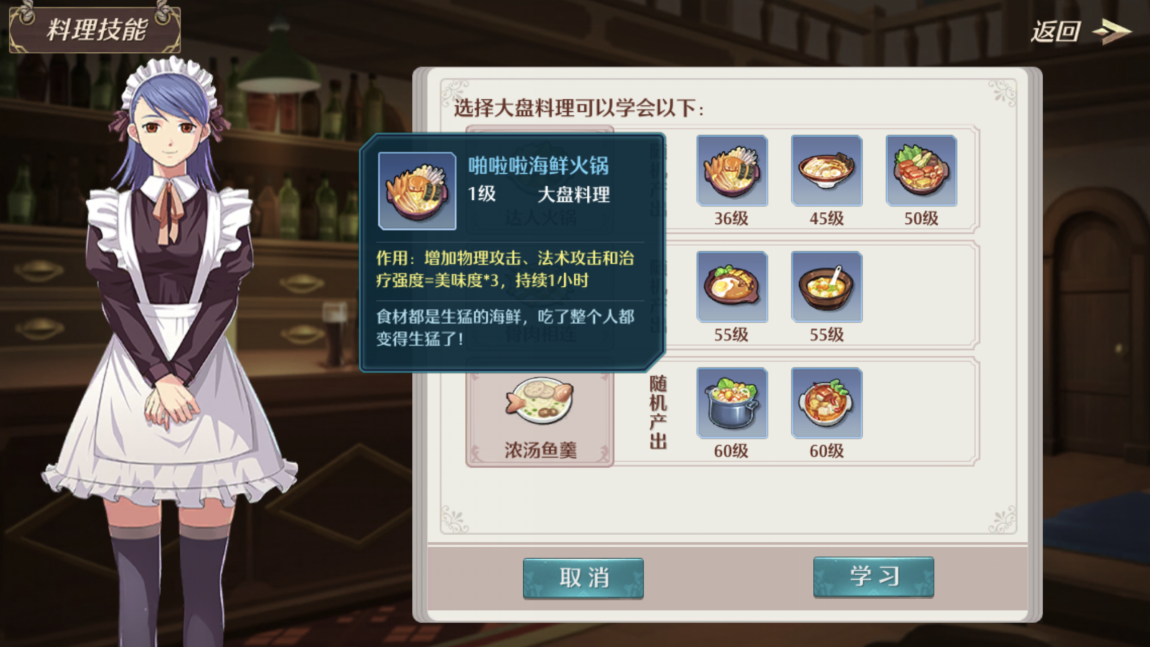Select the 45级 noodle bowl dish icon

(x=827, y=170)
